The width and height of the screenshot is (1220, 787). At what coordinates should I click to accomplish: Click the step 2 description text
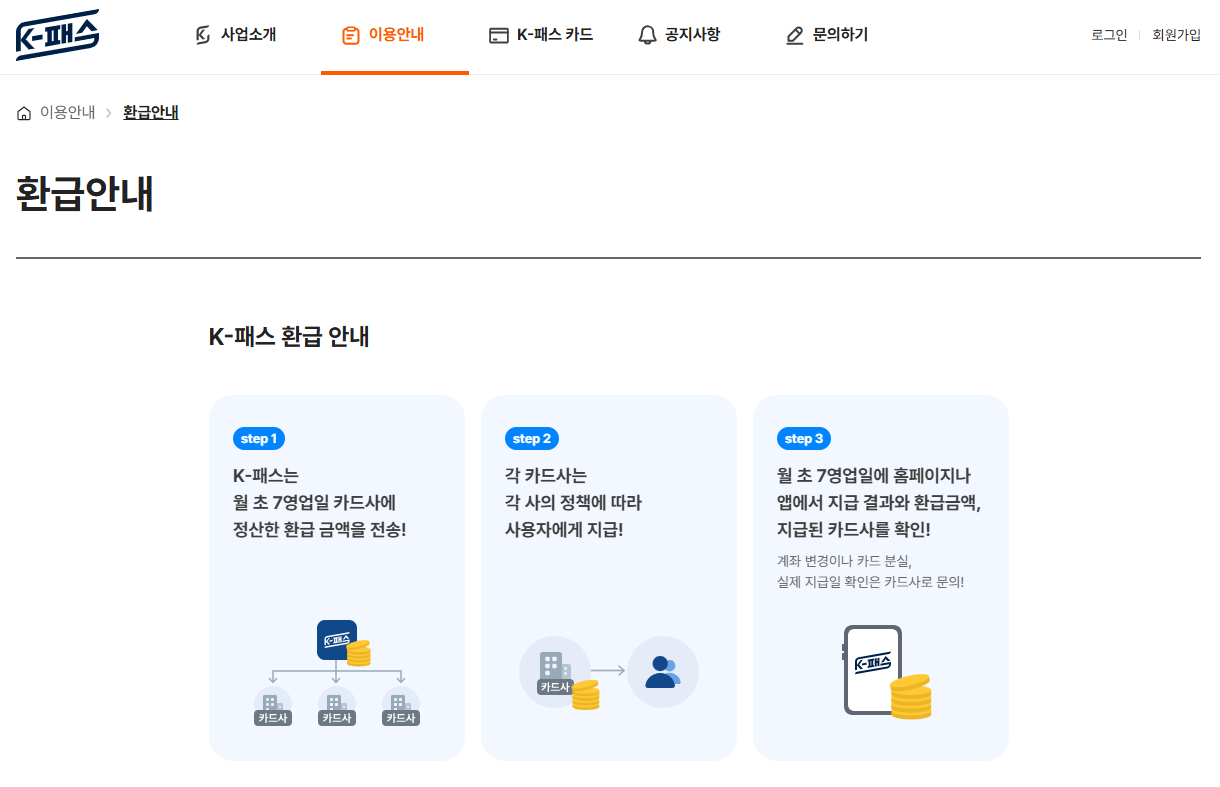(x=574, y=502)
